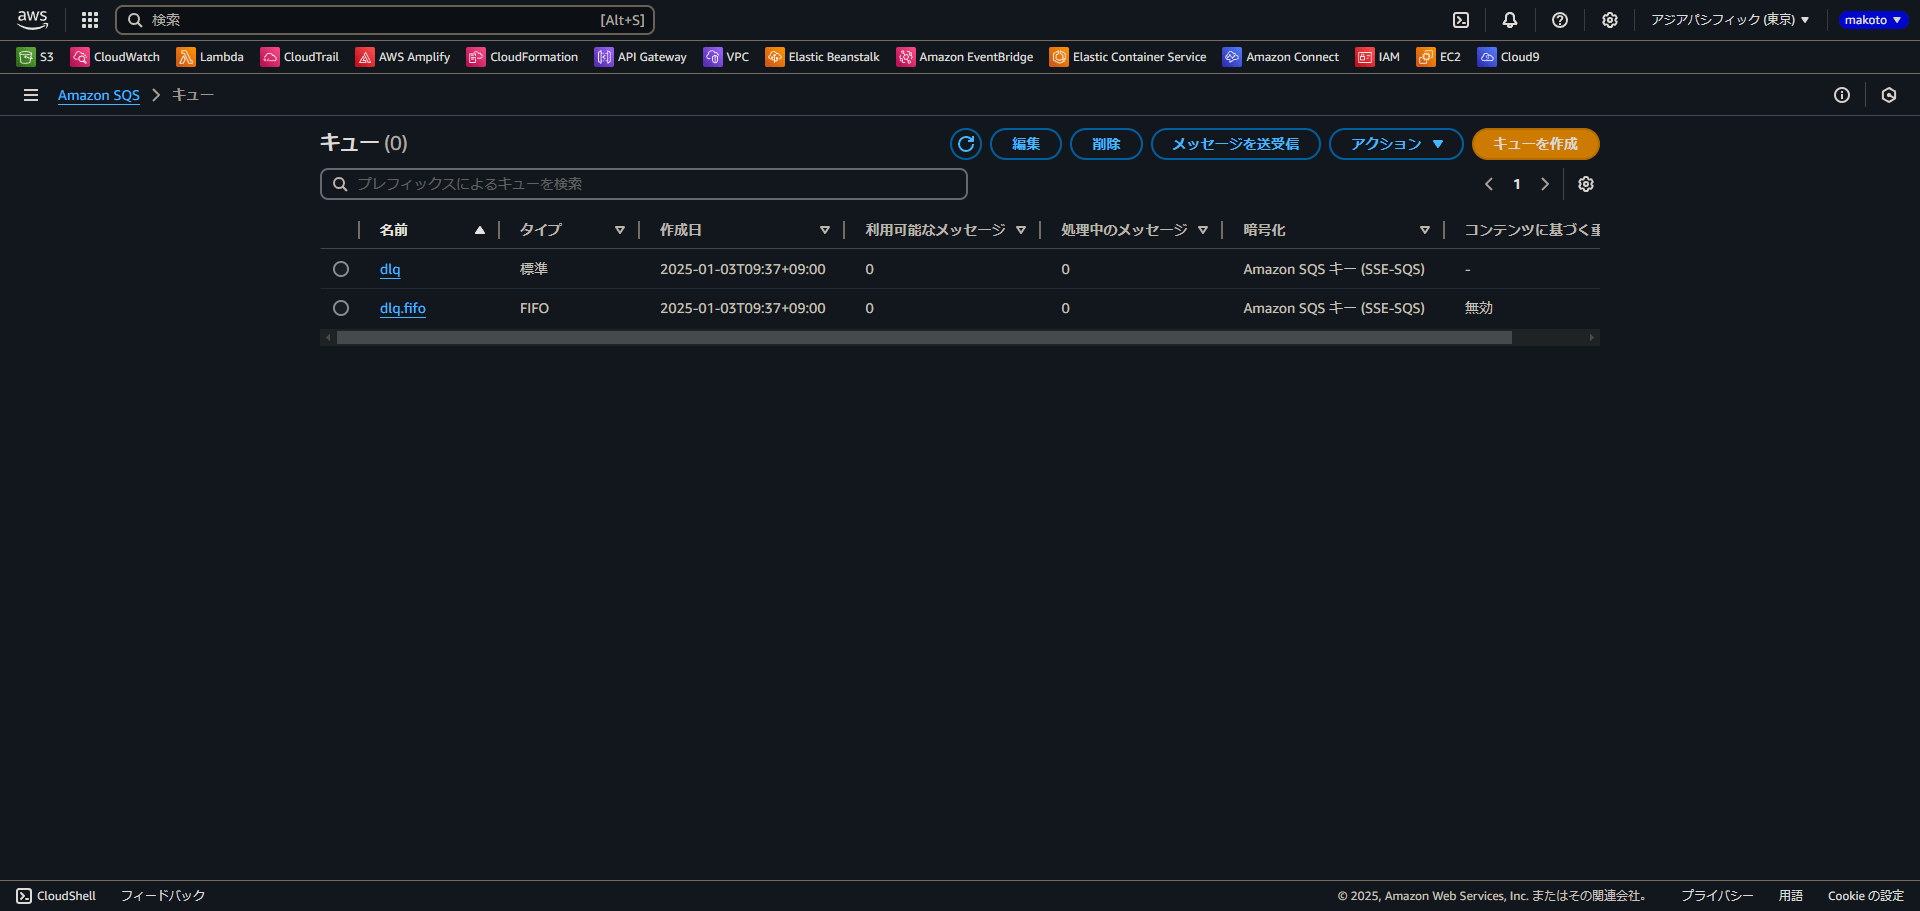Open Elastic Container Service favorite shortcut

click(x=1128, y=57)
